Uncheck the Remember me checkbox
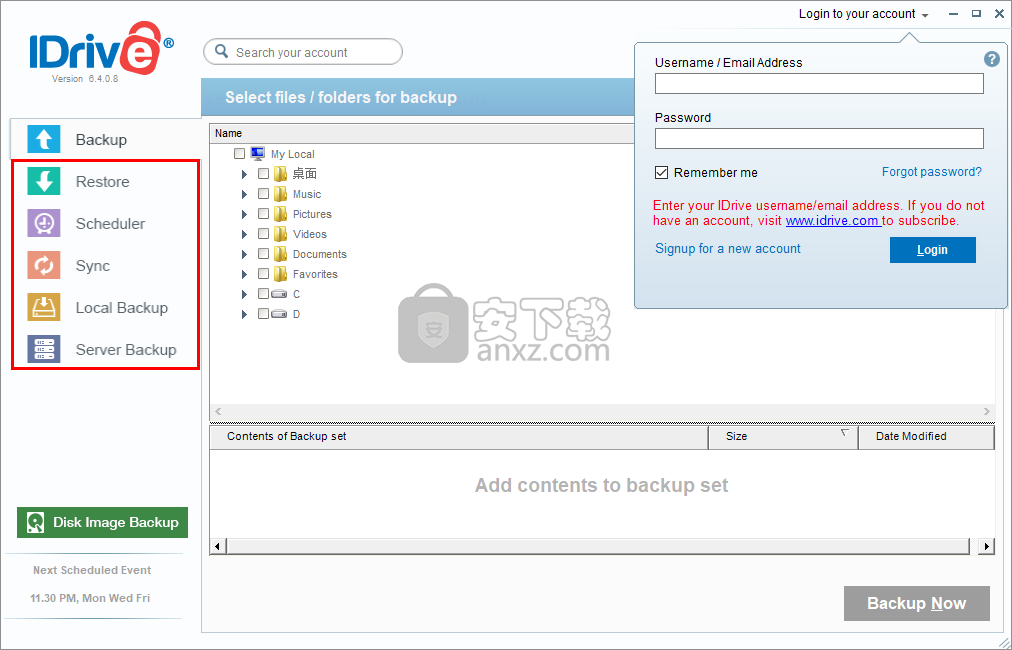 662,172
